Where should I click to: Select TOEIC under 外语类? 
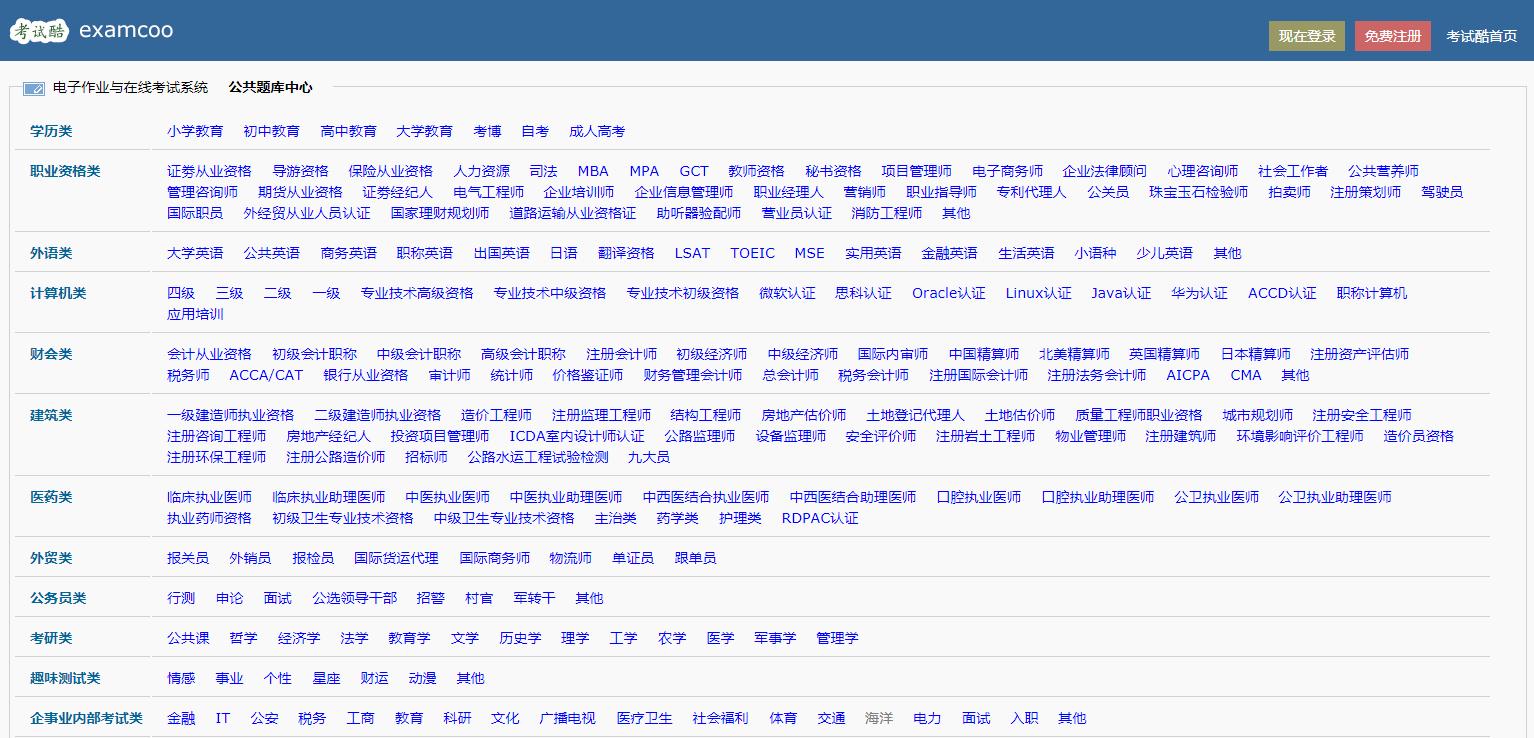click(752, 253)
